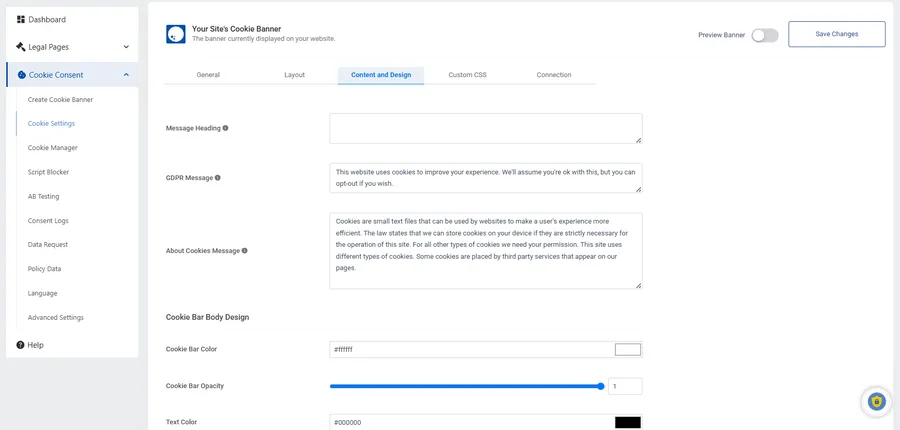Click the Save Changes button

click(837, 34)
